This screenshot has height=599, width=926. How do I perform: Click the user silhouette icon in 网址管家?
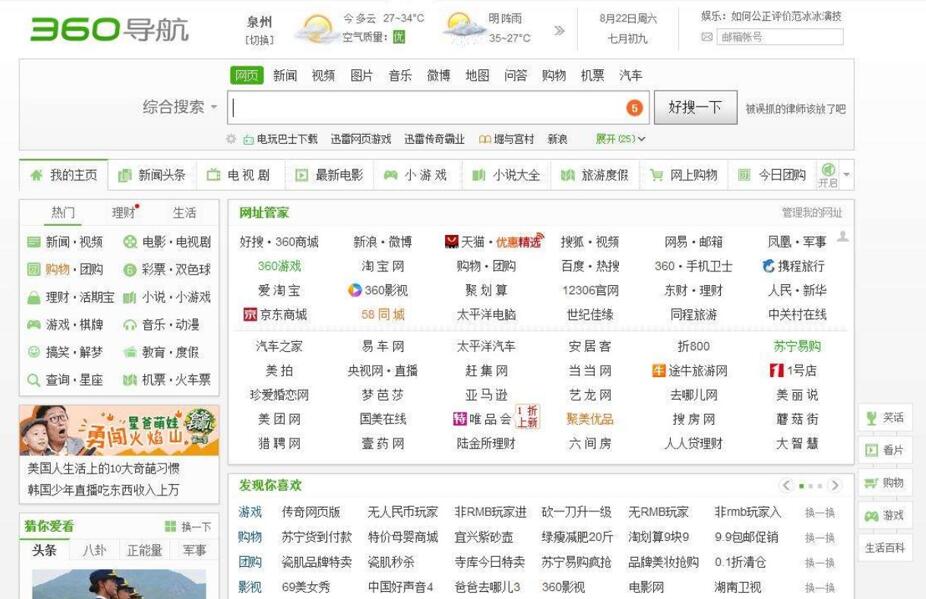[843, 237]
